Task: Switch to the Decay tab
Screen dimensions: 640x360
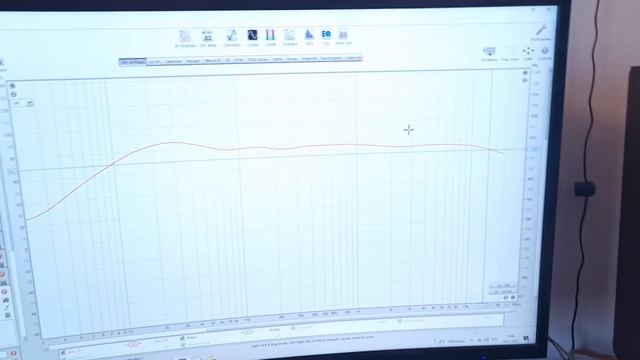Action: [x=292, y=59]
